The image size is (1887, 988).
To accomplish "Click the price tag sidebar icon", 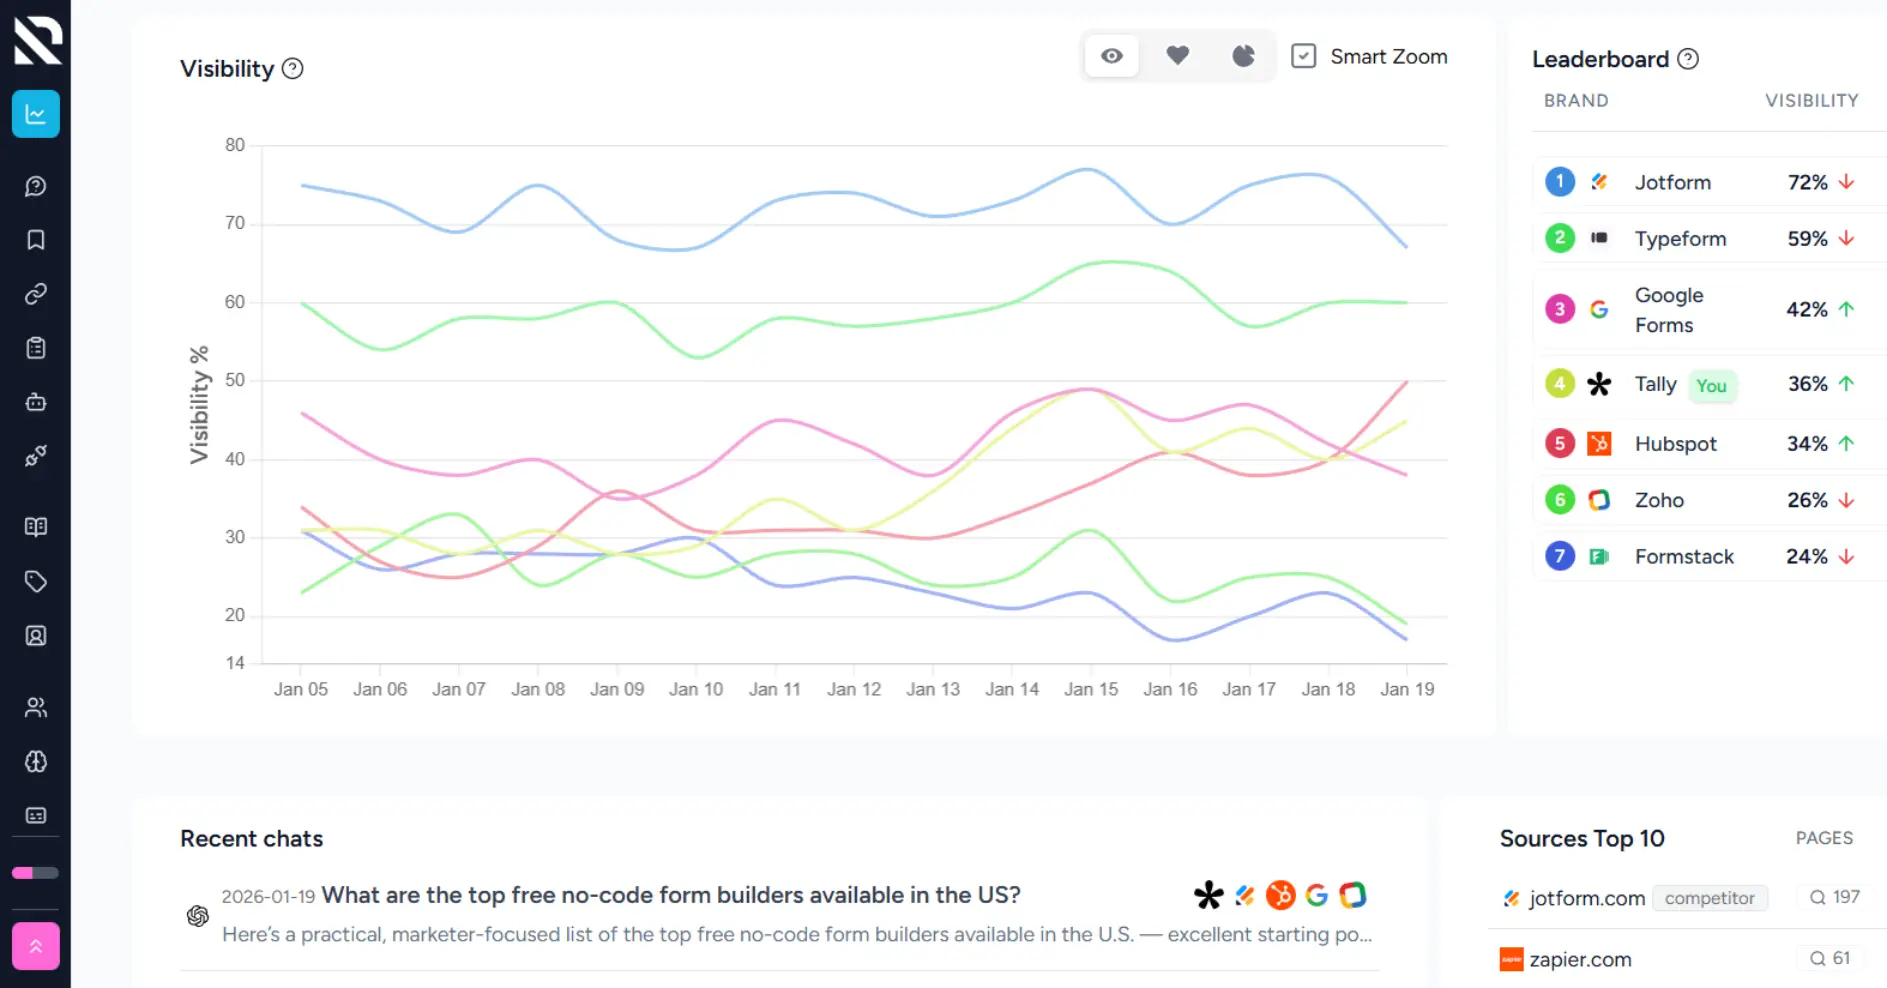I will point(35,581).
